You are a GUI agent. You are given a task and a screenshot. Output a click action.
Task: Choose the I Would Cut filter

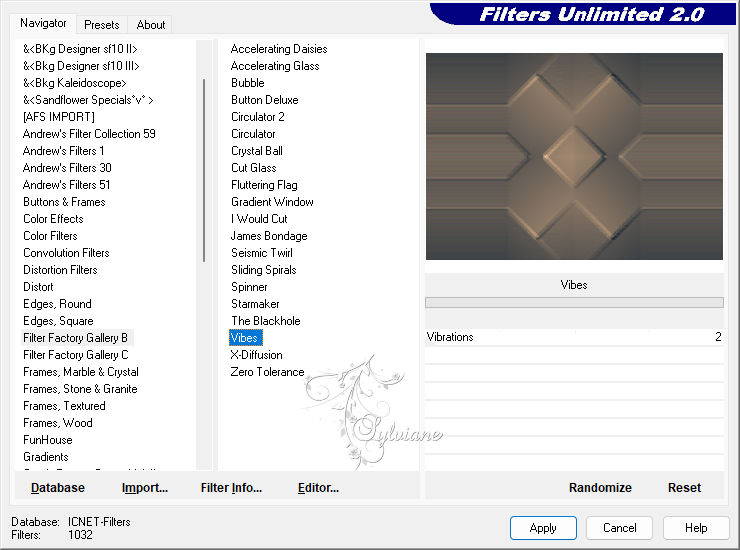click(259, 219)
